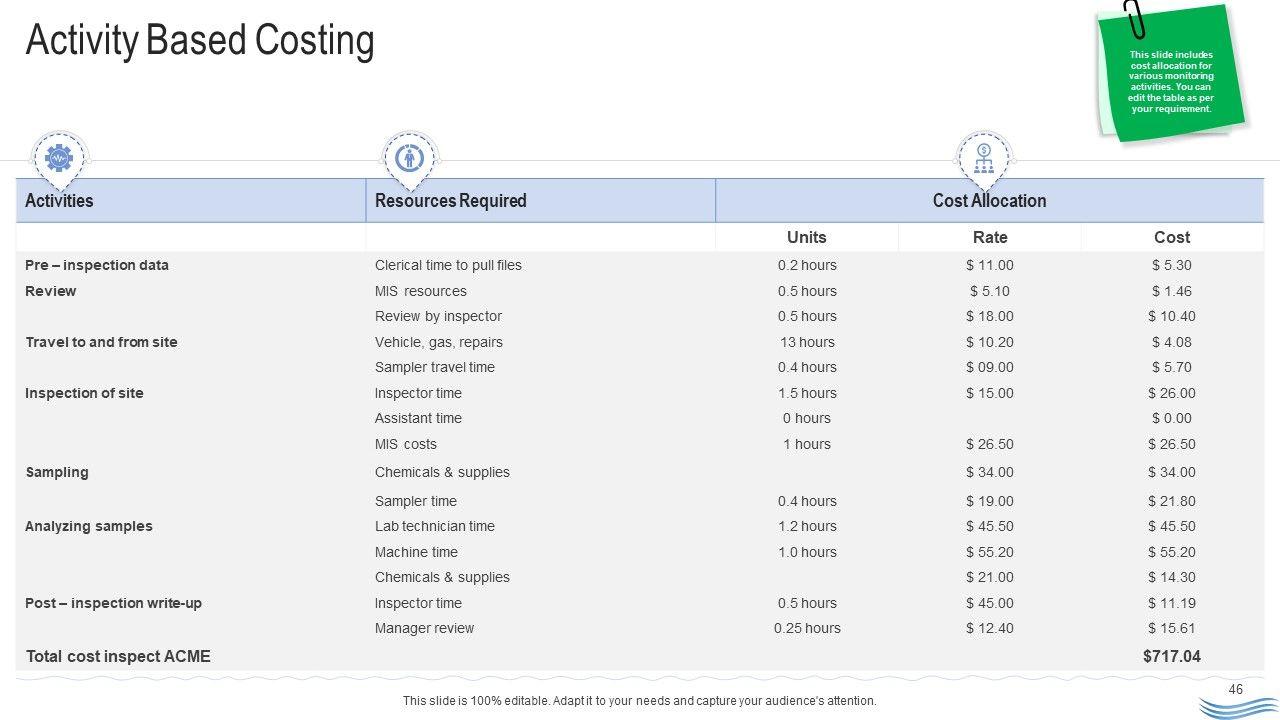Click the Manager review resource cell

[424, 628]
